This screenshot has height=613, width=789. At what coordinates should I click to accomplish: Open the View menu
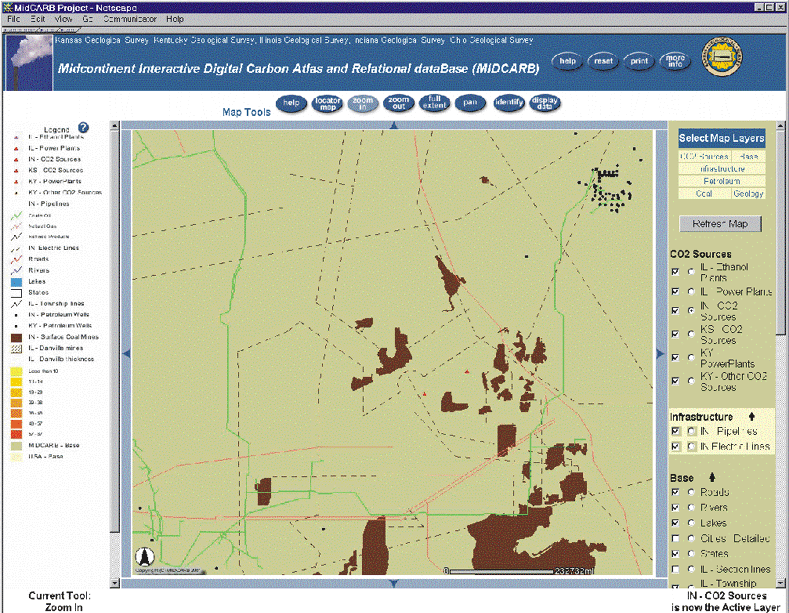point(63,19)
